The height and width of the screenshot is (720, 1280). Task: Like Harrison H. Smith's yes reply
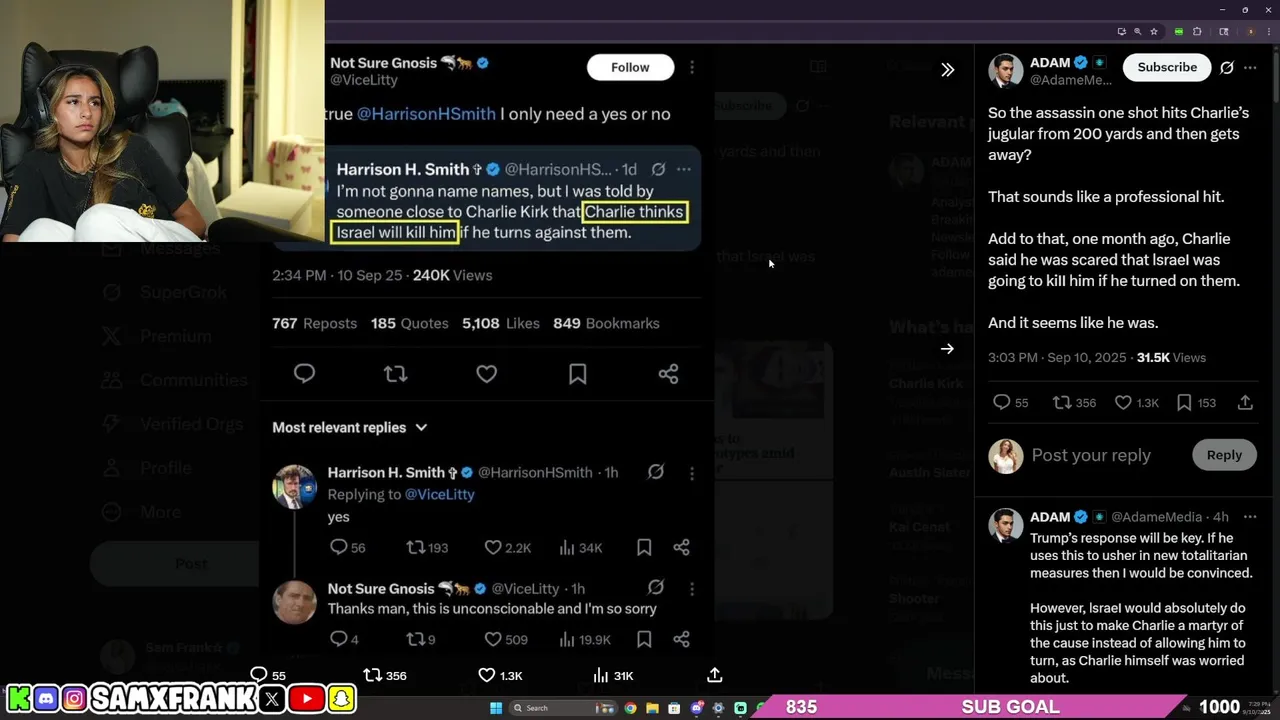[507, 548]
